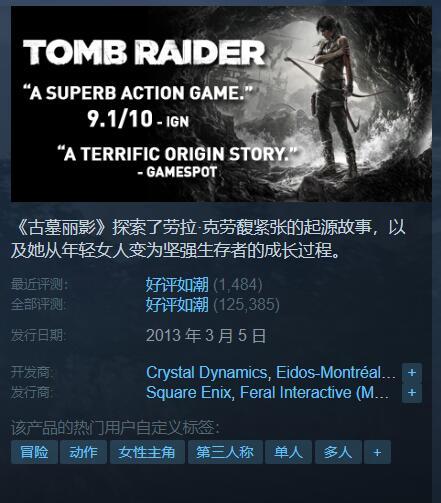The height and width of the screenshot is (503, 441).
Task: Click the Tomb Raider header capsule image
Action: 221,104
